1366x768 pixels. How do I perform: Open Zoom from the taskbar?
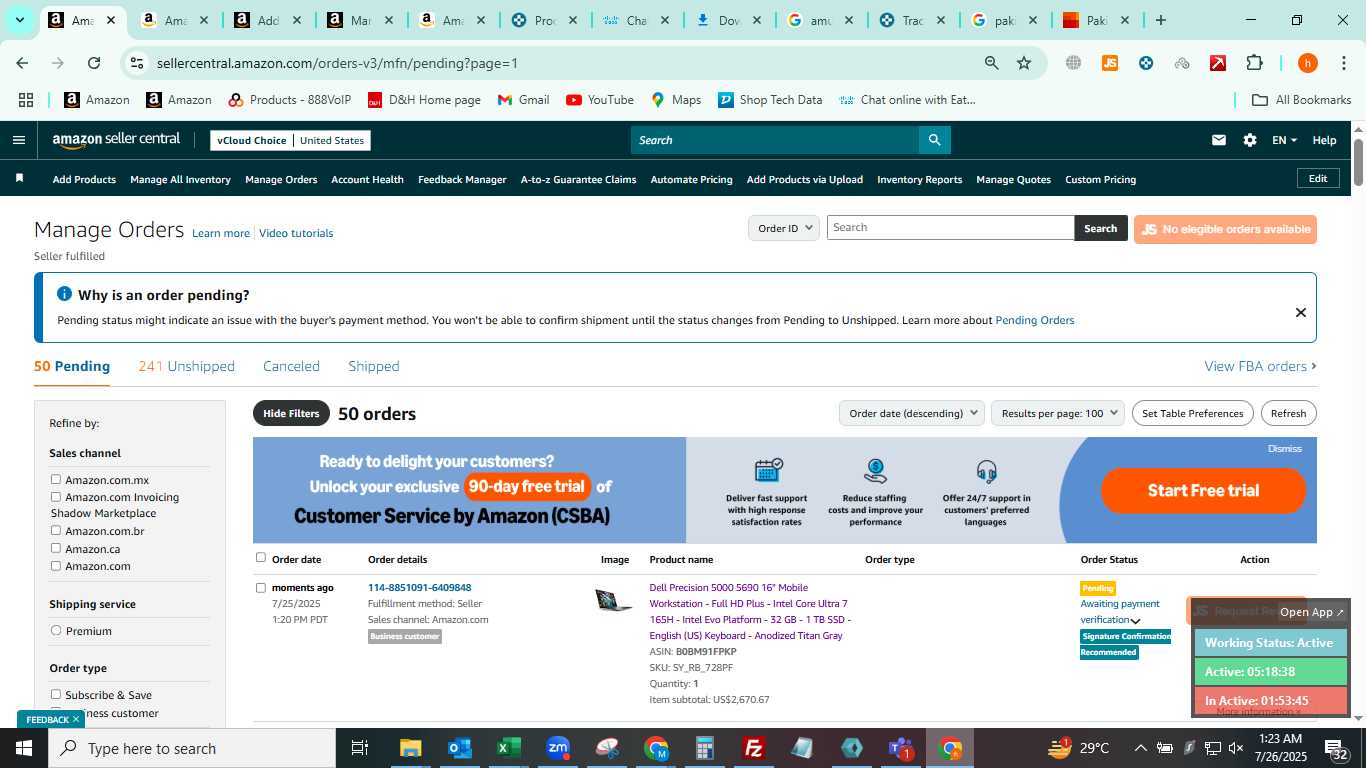558,748
